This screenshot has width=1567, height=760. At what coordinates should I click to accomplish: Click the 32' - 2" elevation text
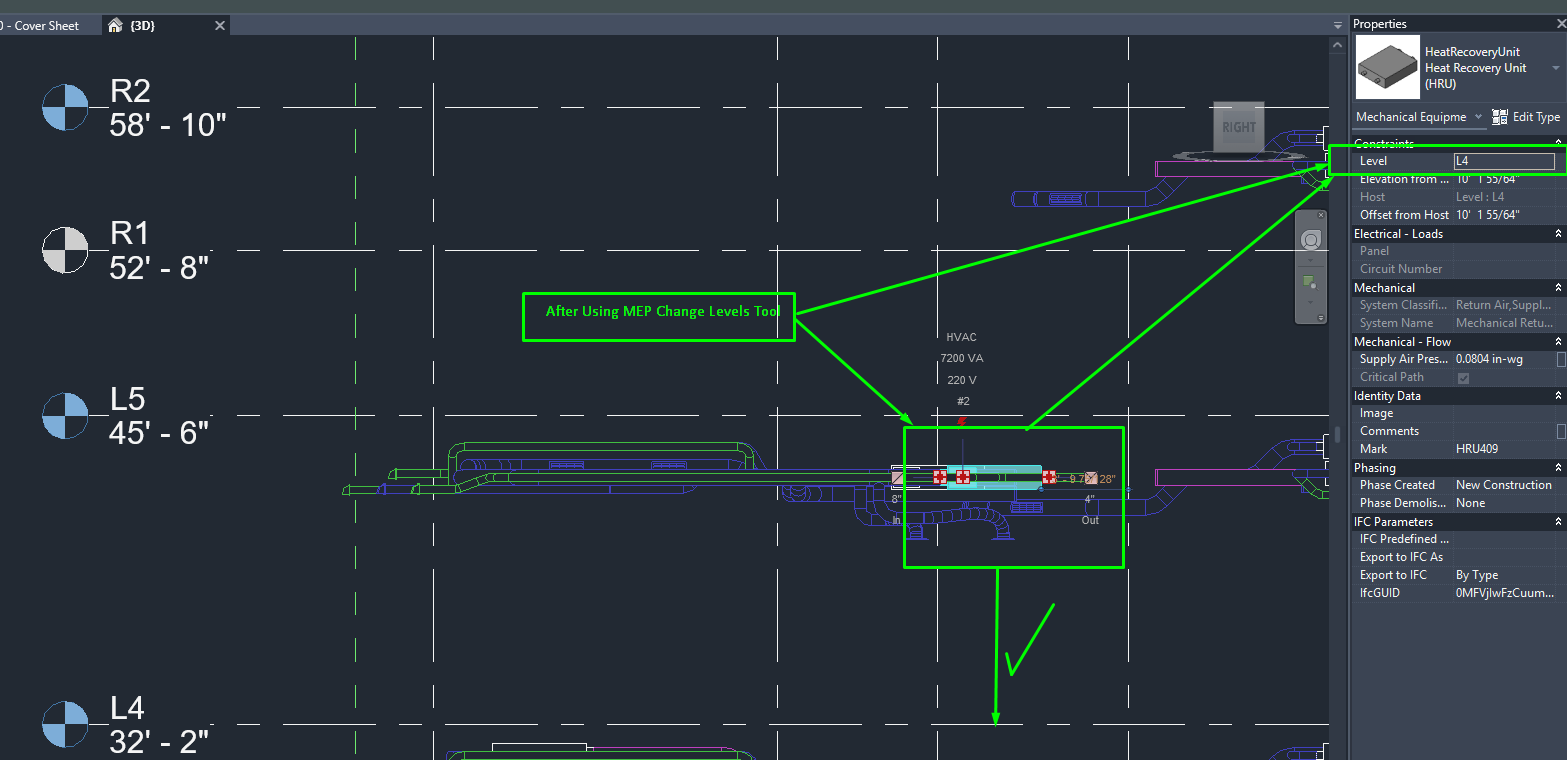(x=159, y=741)
